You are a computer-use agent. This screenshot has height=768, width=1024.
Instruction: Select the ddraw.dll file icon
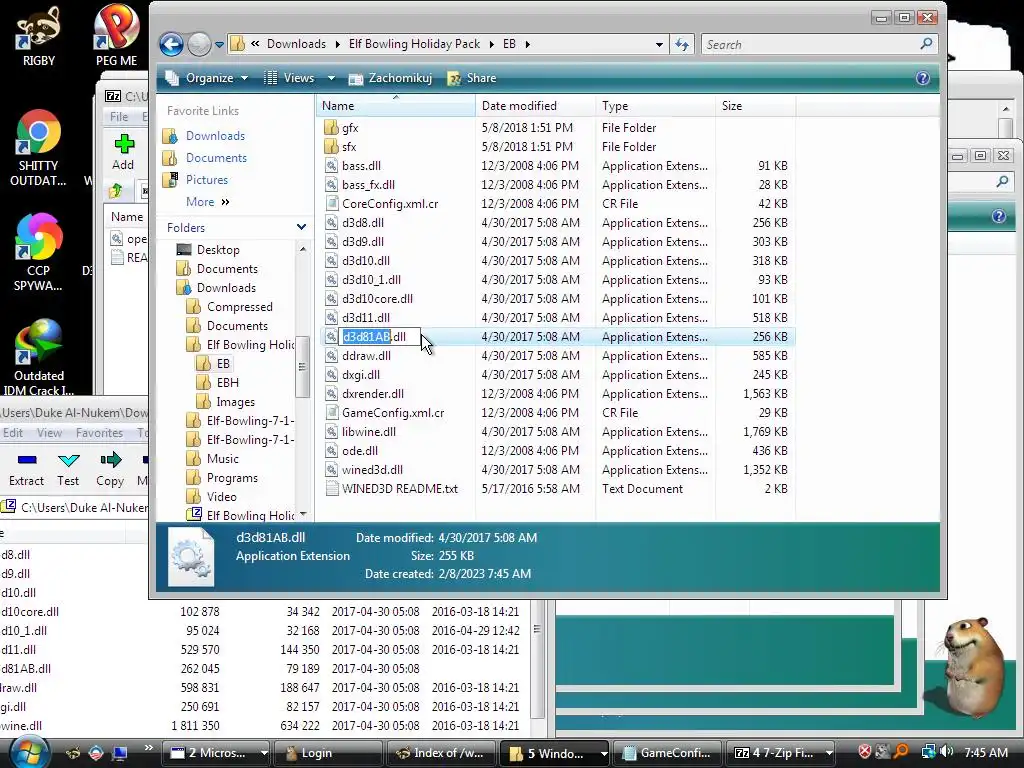331,356
